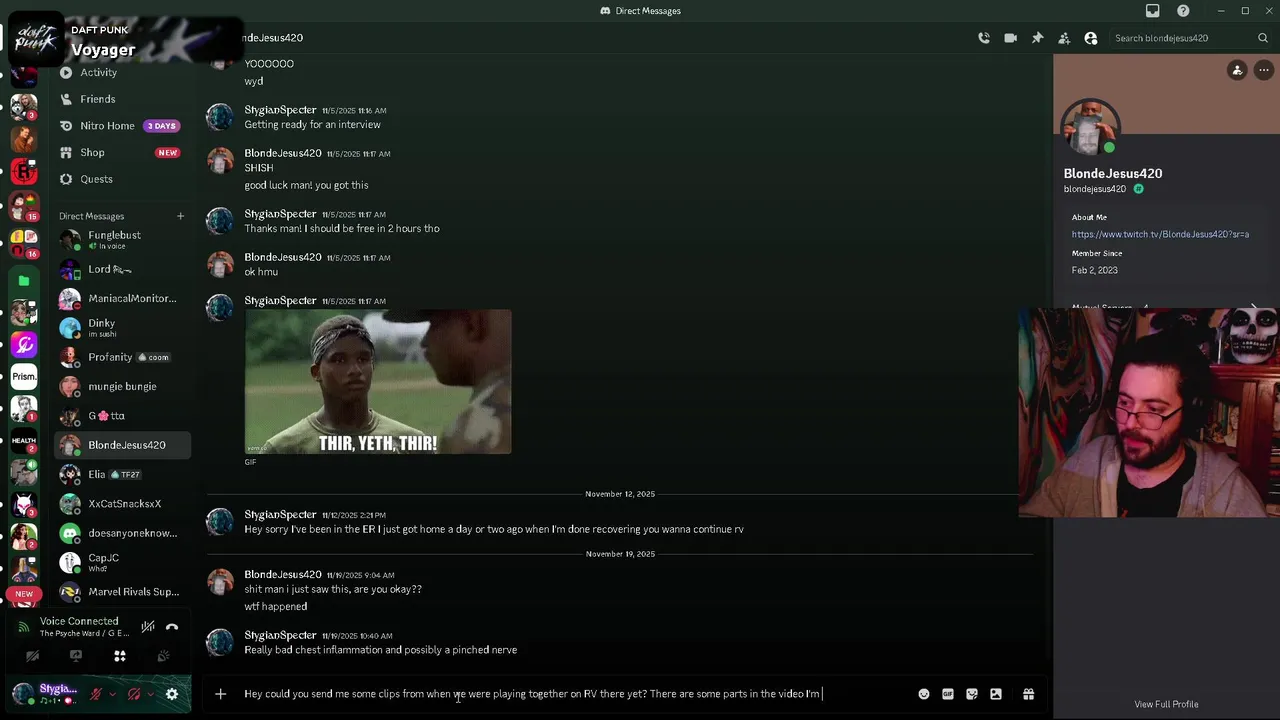Image resolution: width=1280 pixels, height=720 pixels.
Task: Open the Twitch link in About Me
Action: 1160,234
